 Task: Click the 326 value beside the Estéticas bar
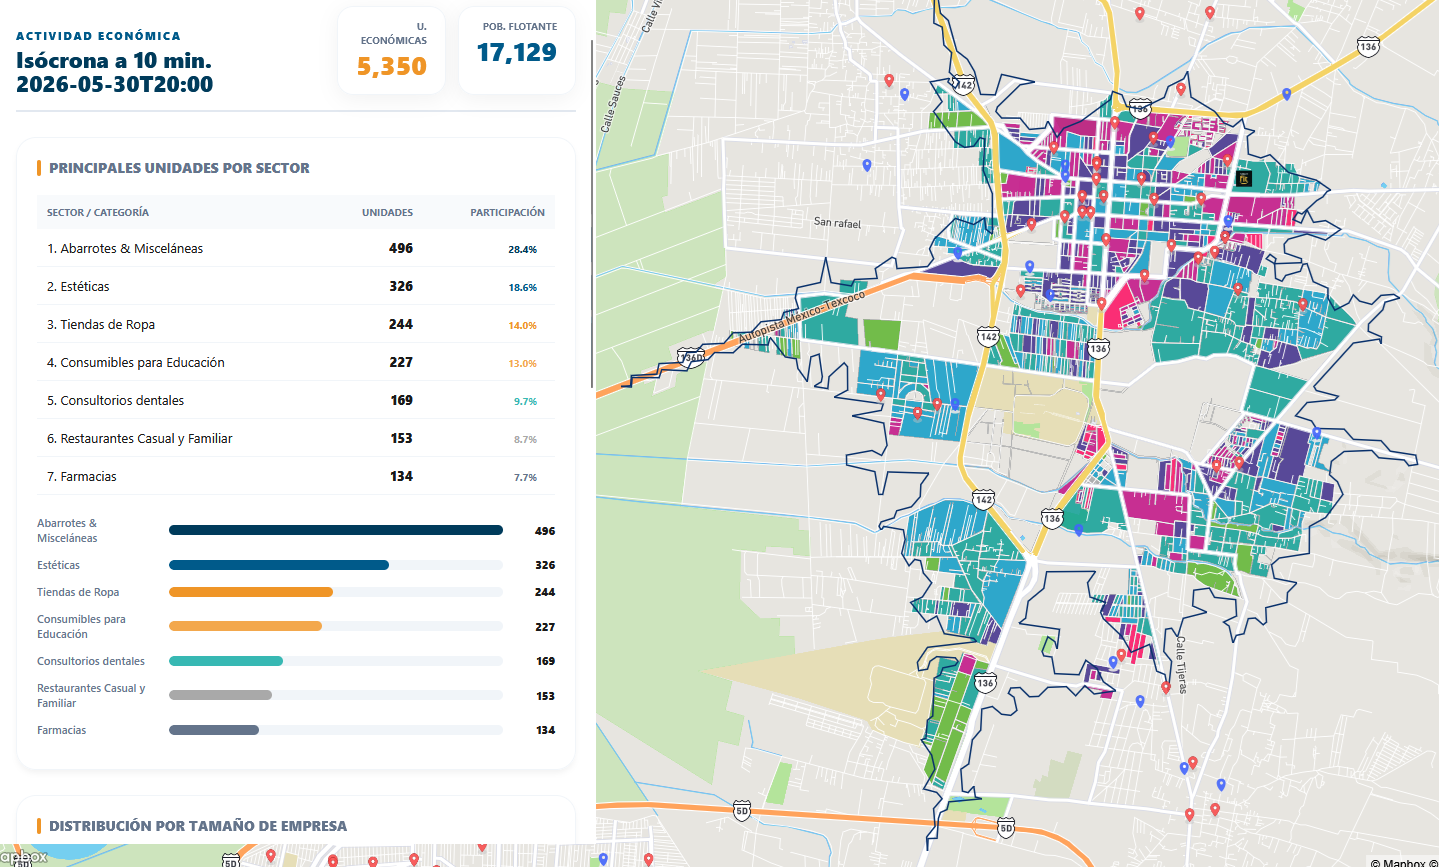click(545, 565)
